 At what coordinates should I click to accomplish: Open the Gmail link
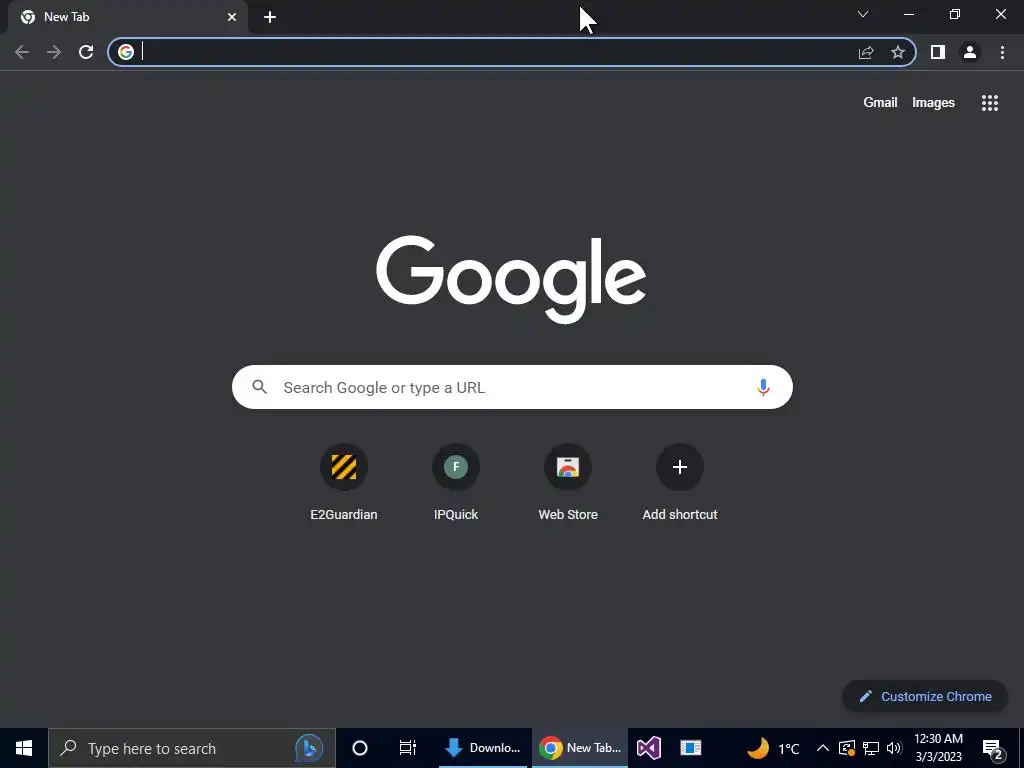click(x=880, y=103)
